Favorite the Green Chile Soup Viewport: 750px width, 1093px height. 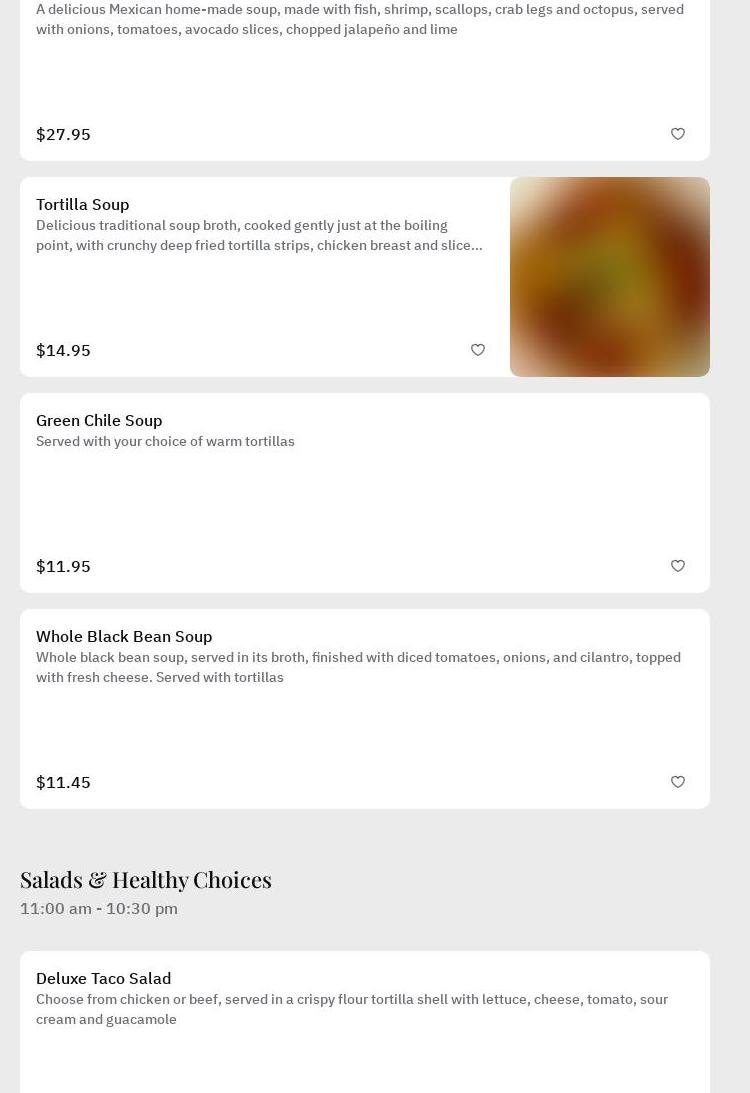point(678,566)
